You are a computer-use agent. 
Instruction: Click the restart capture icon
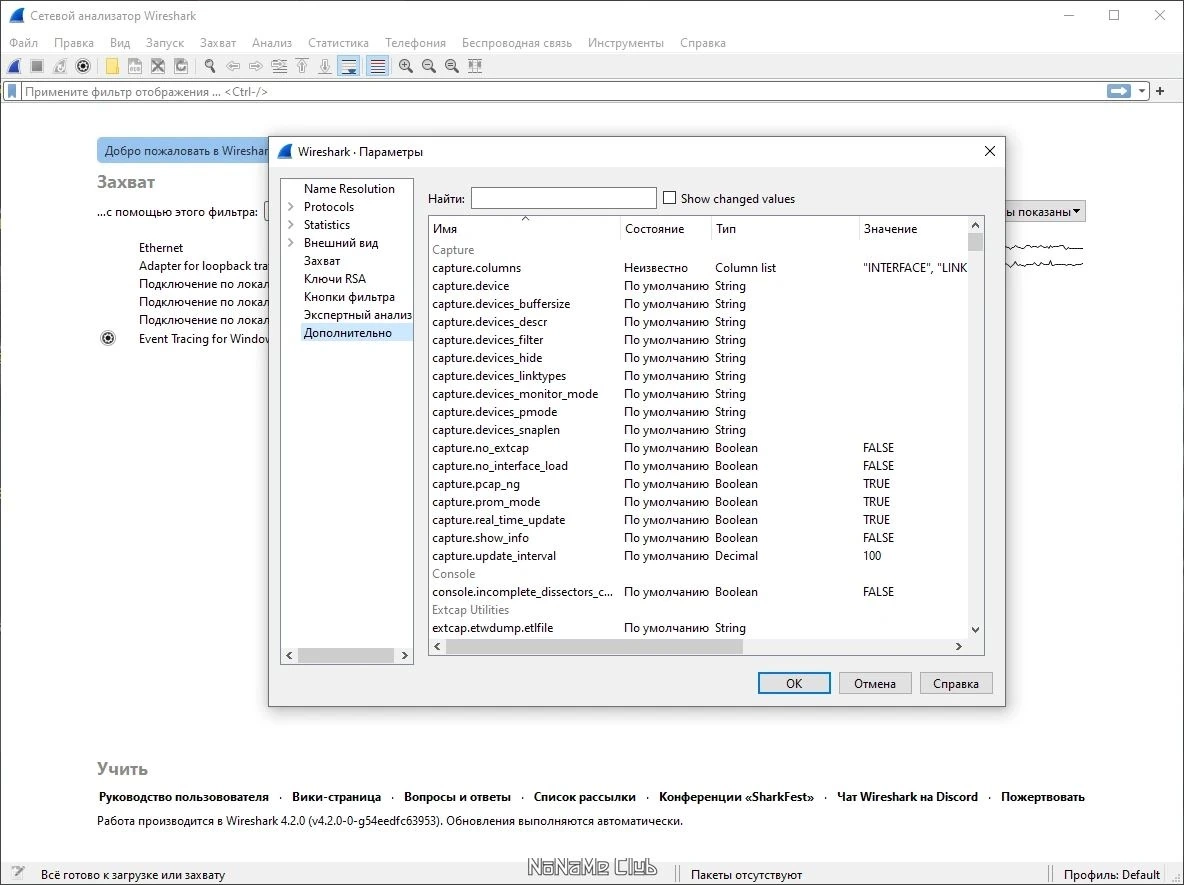pyautogui.click(x=60, y=66)
